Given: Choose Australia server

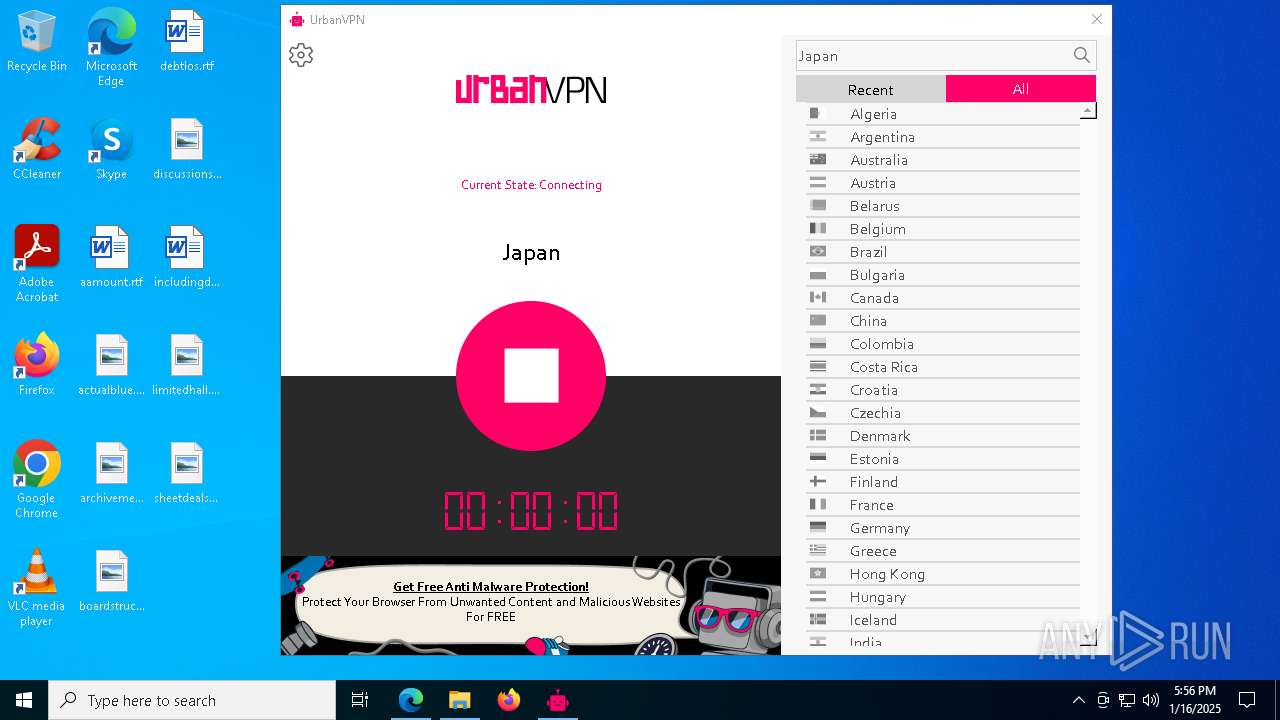Looking at the screenshot, I should click(x=943, y=160).
